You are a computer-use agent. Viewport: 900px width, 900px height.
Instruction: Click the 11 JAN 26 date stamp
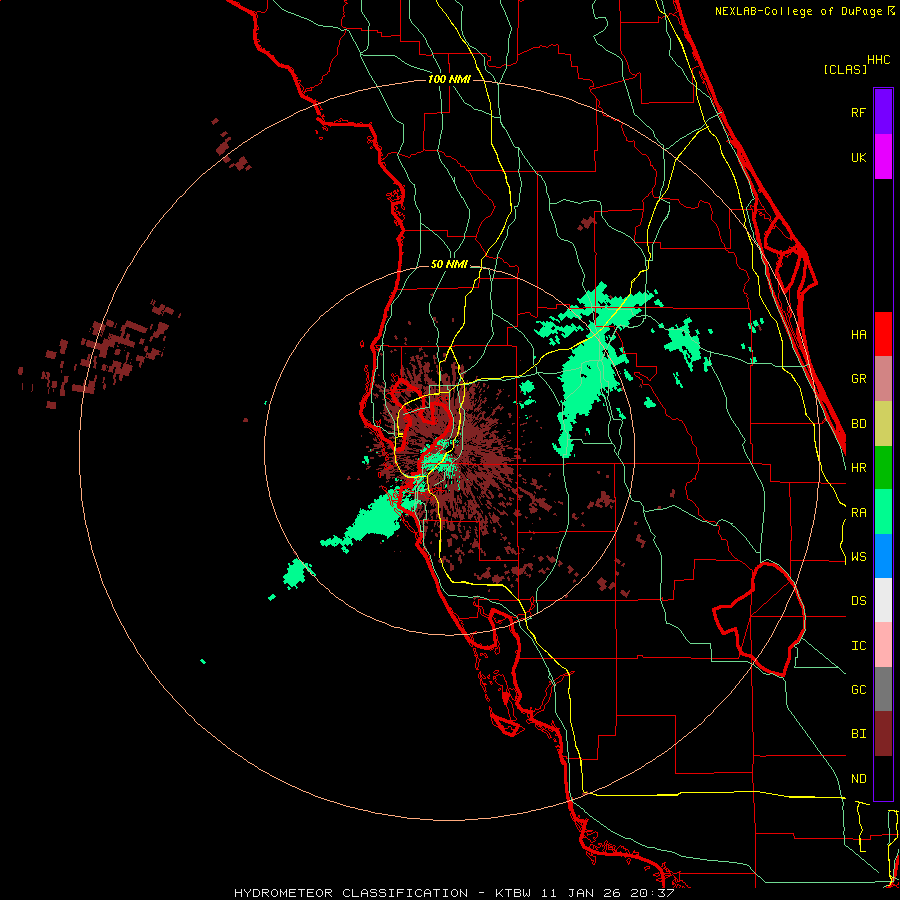coord(582,893)
